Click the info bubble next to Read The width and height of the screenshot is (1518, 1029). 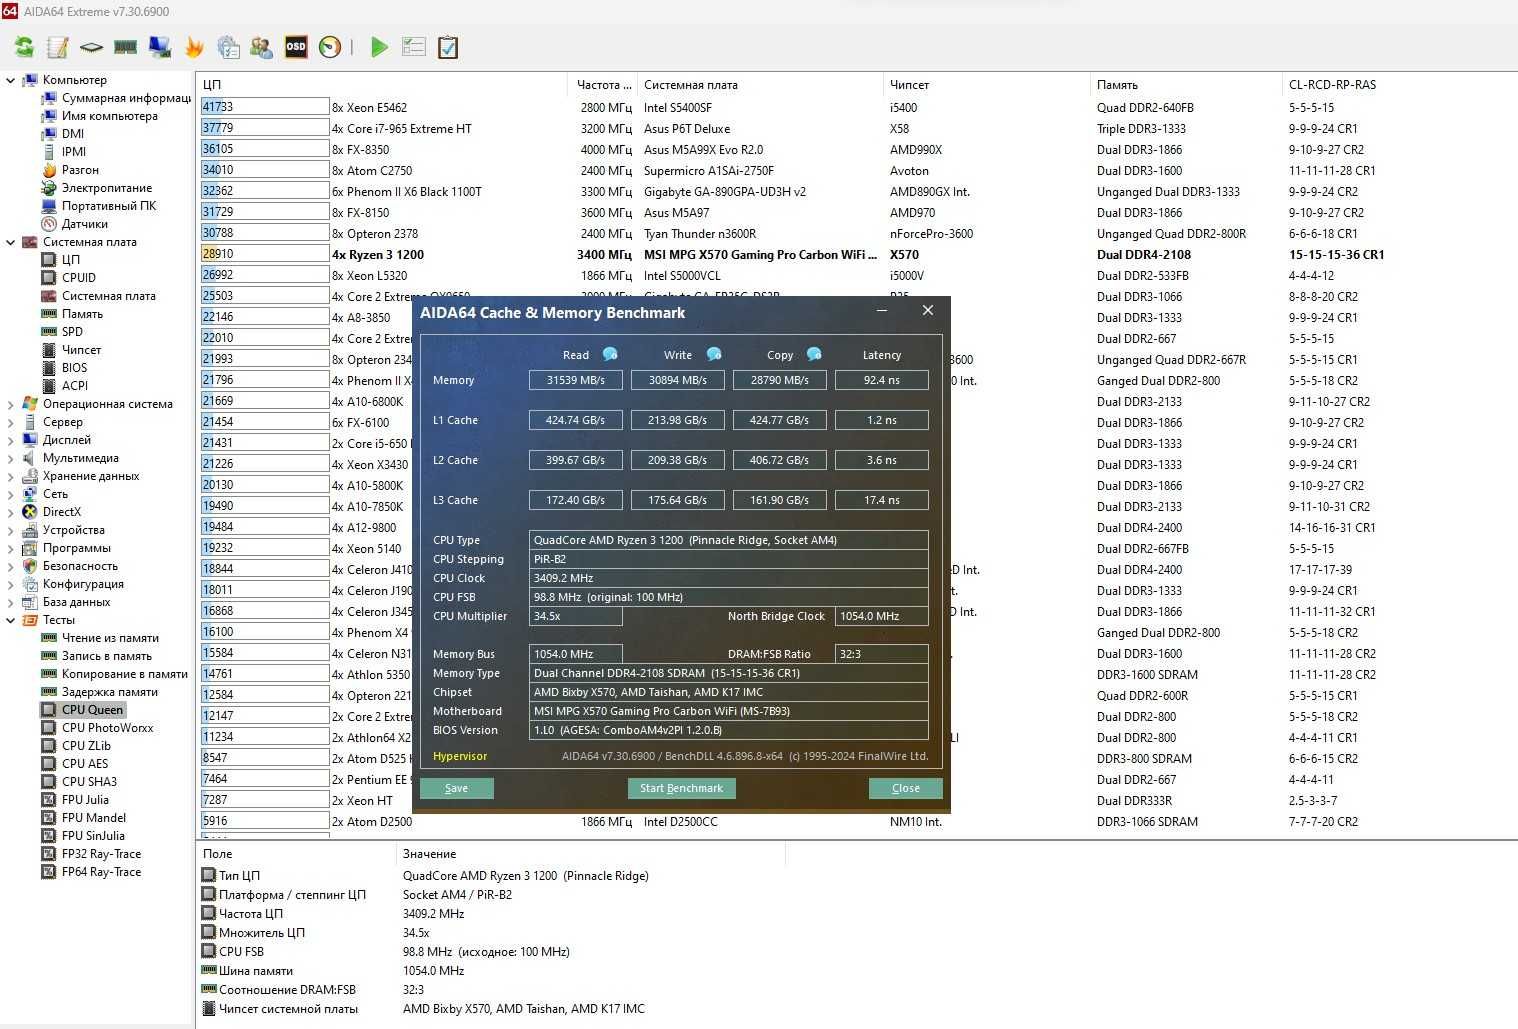610,354
